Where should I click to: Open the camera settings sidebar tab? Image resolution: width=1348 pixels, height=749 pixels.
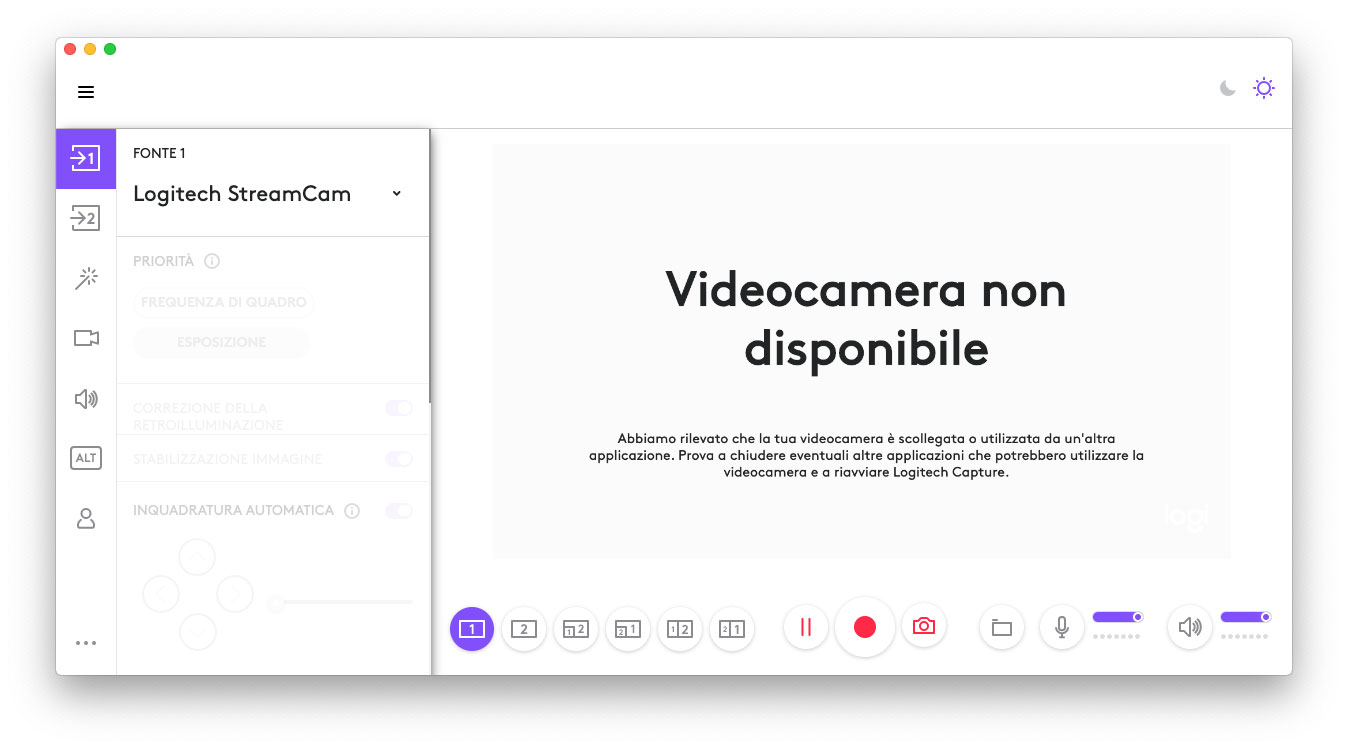(x=86, y=338)
